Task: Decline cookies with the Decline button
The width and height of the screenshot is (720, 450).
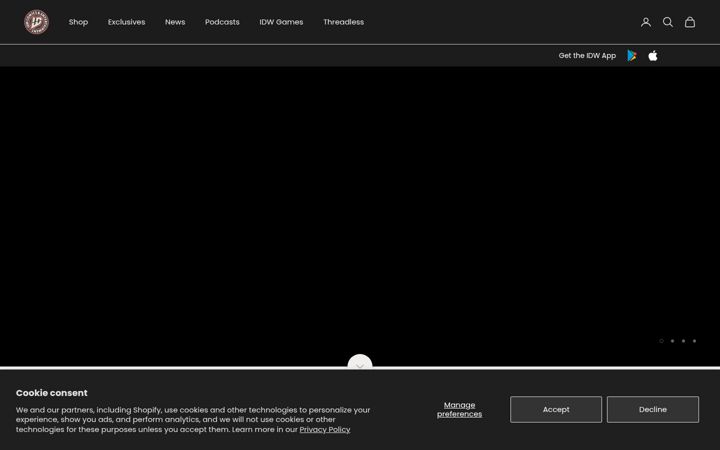Action: click(x=652, y=409)
